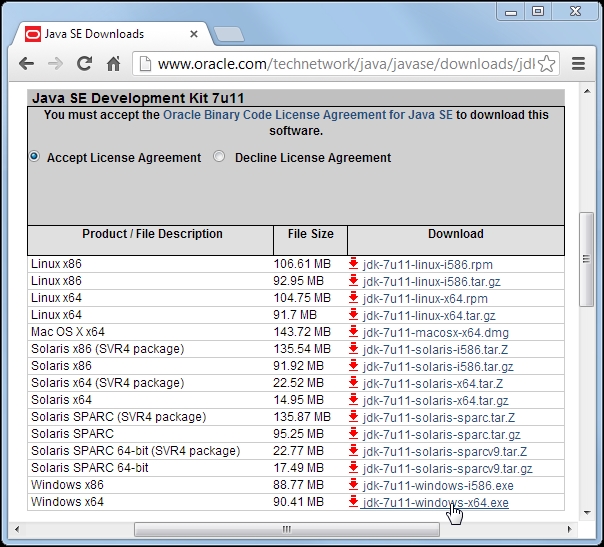Click red download arrow for linux-x64.tar.gz
604x547 pixels.
click(x=353, y=315)
